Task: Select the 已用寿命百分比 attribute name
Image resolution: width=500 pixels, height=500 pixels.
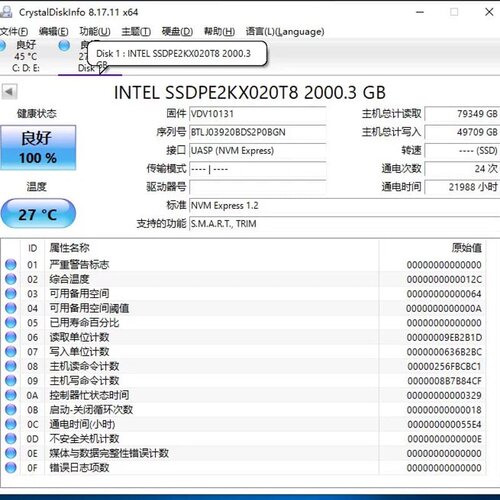Action: click(x=84, y=322)
